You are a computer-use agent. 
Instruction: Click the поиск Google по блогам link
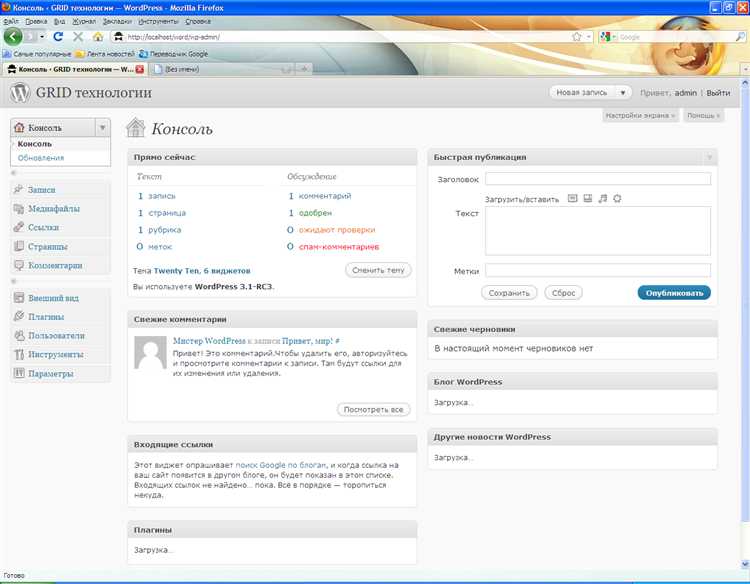point(281,465)
